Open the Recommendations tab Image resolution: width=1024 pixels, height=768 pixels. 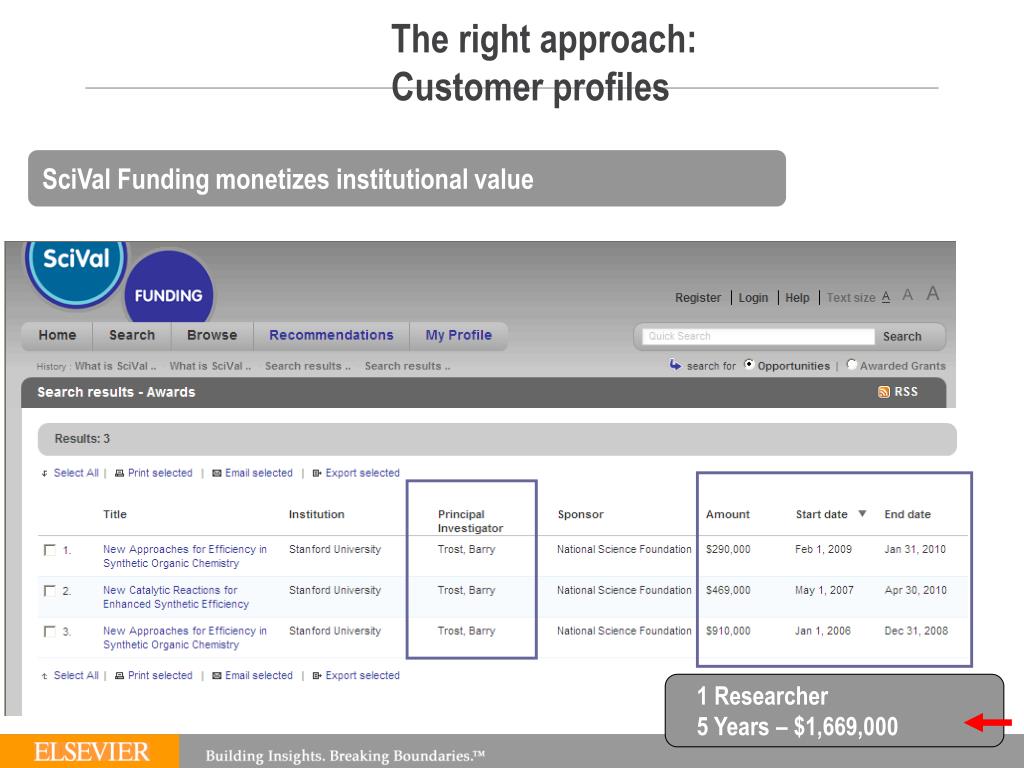[x=331, y=336]
